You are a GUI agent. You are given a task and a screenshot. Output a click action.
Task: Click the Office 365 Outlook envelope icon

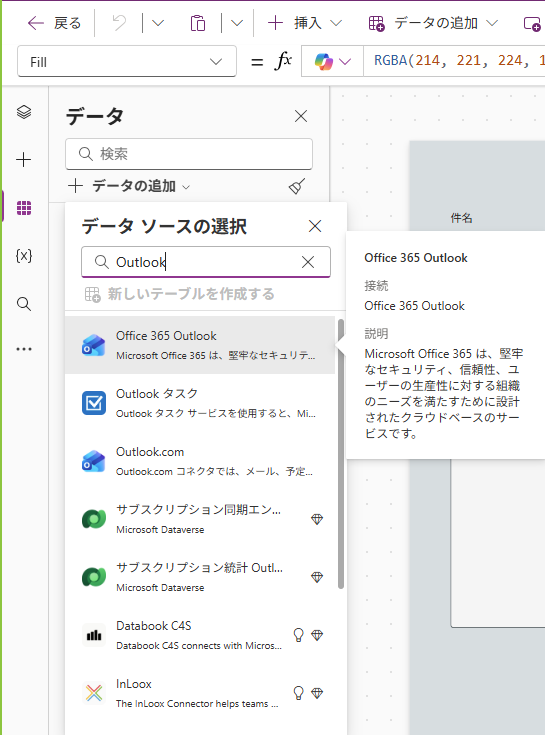[94, 345]
